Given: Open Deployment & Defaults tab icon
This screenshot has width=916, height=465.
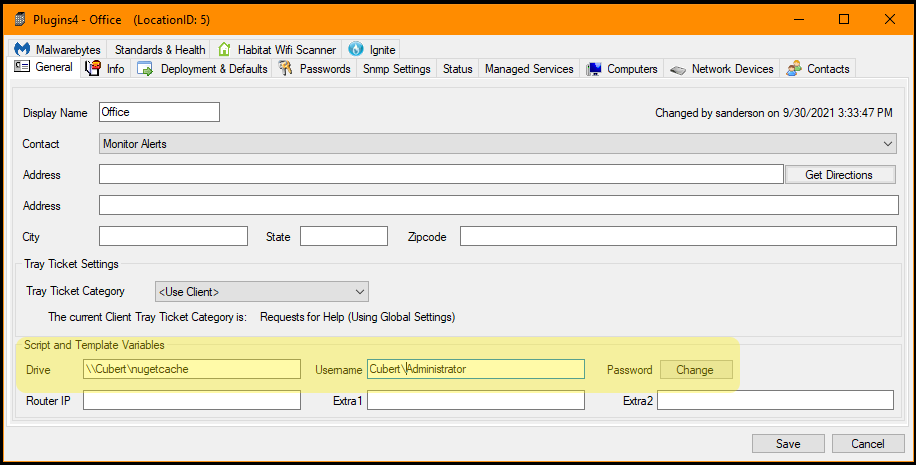Looking at the screenshot, I should [145, 69].
